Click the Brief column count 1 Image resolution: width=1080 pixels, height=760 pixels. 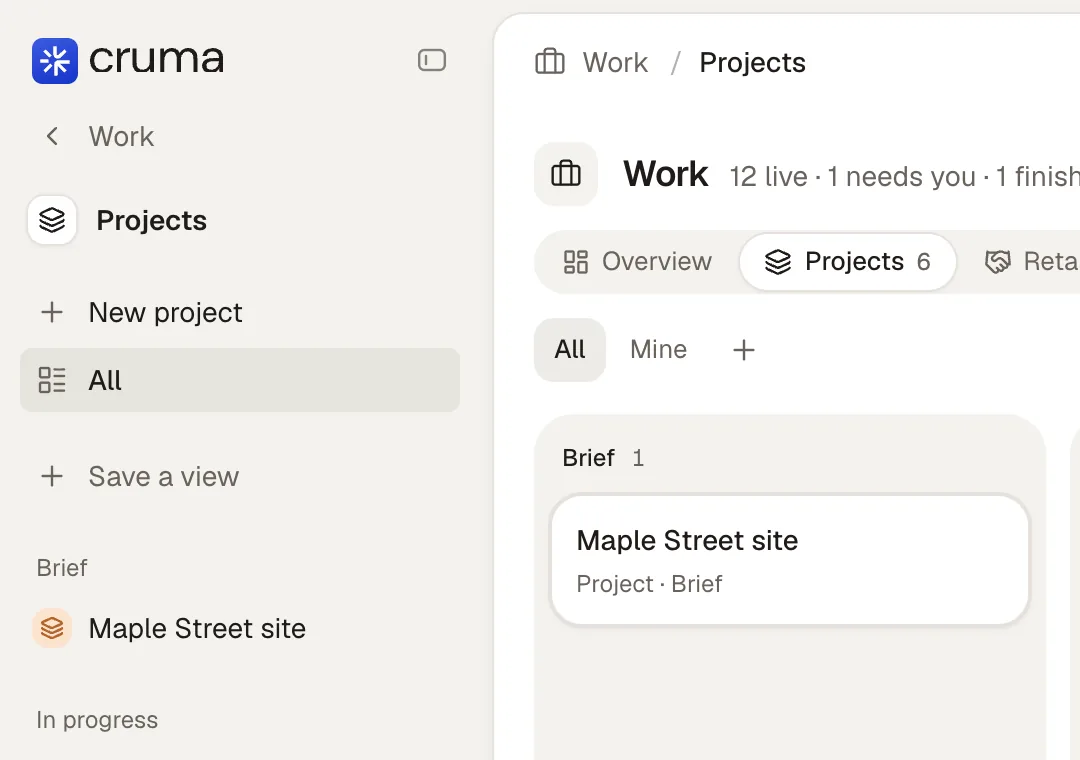638,458
